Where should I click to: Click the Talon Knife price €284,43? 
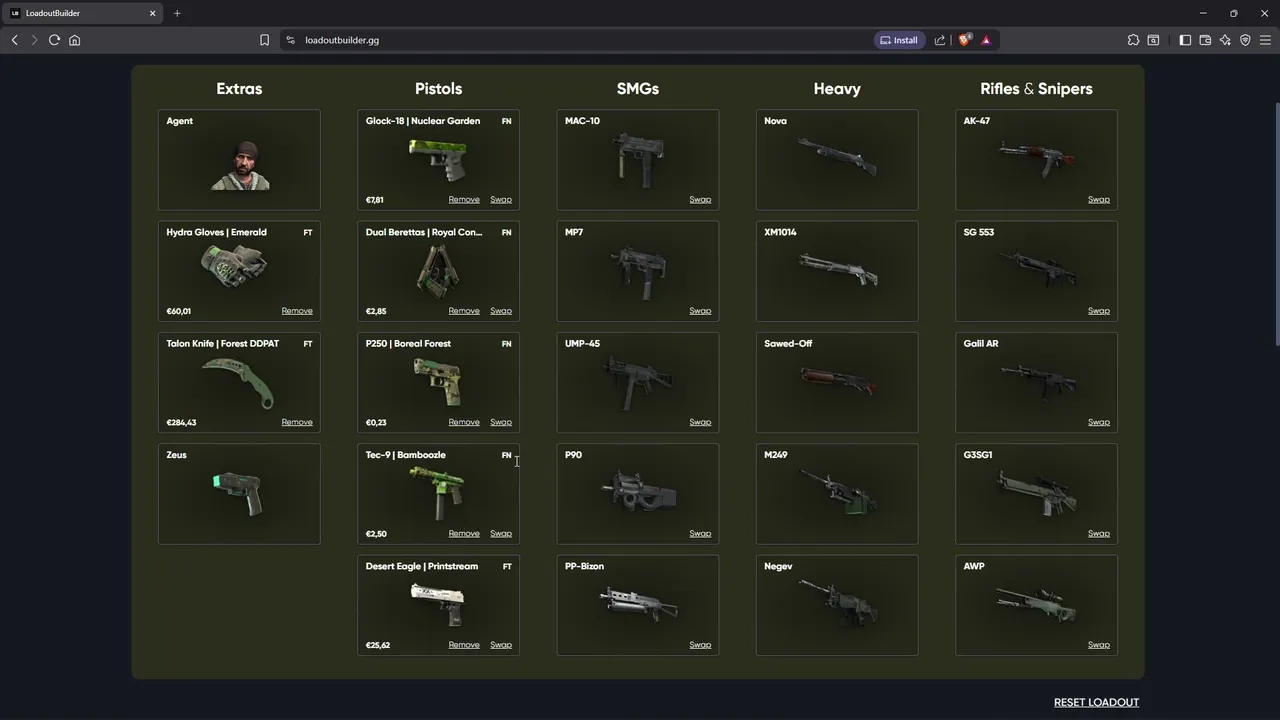pos(181,422)
